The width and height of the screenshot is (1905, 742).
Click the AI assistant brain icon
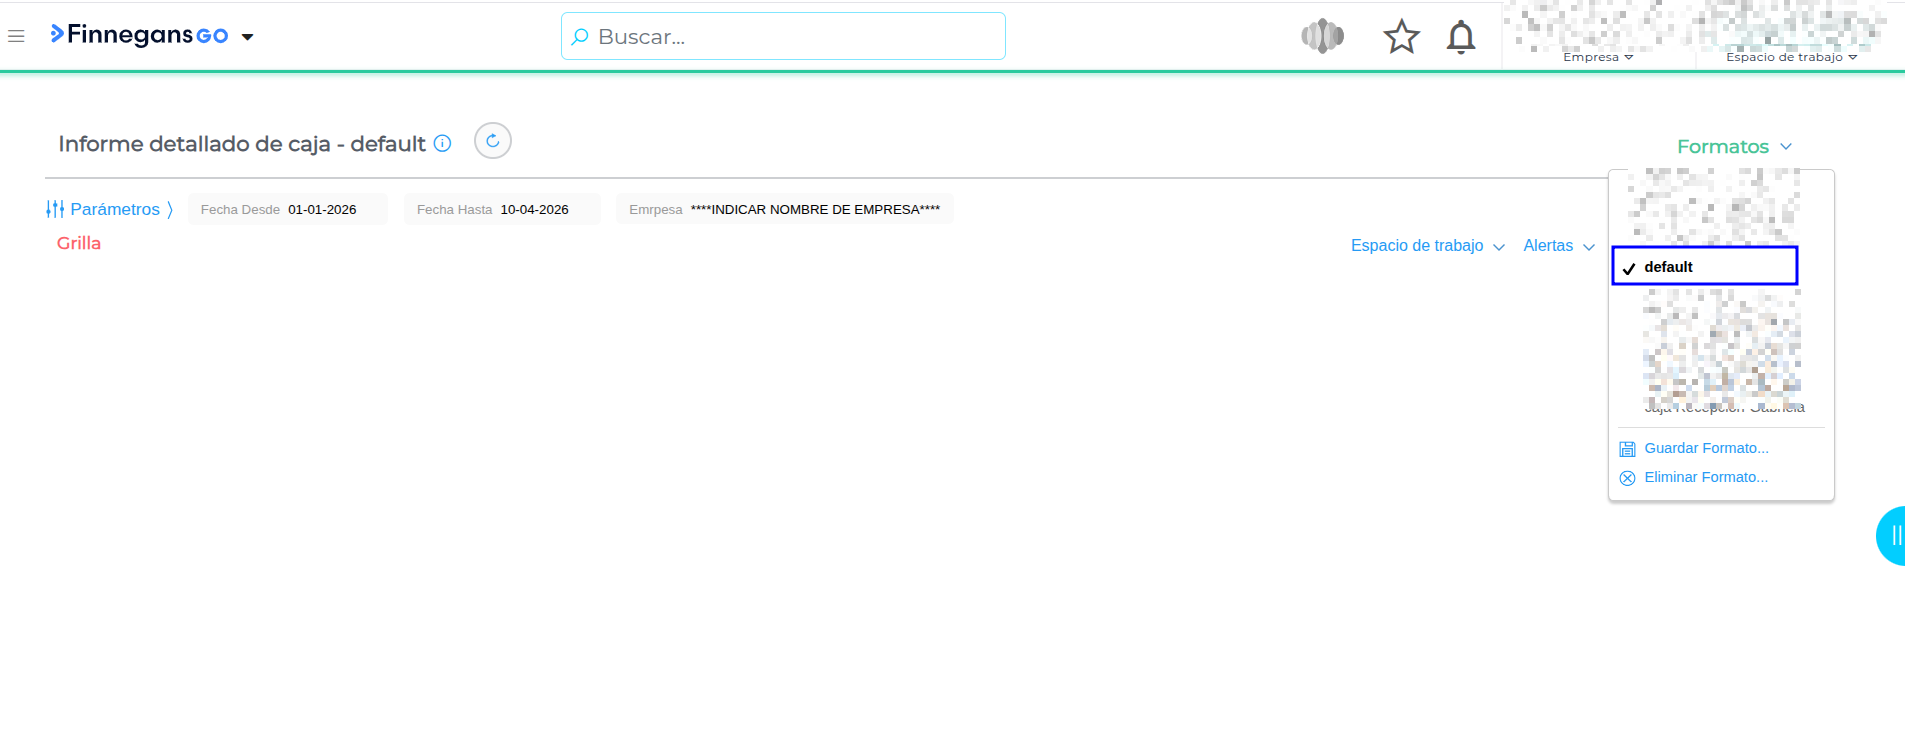click(x=1322, y=37)
